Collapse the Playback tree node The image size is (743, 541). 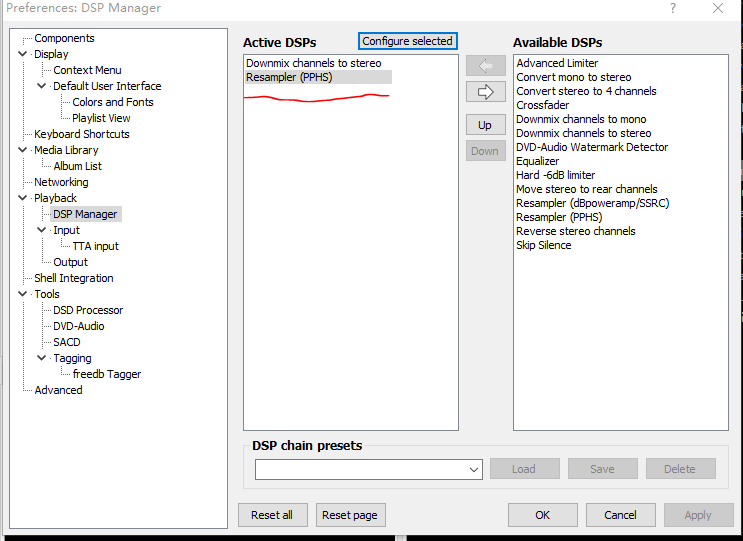pos(23,198)
